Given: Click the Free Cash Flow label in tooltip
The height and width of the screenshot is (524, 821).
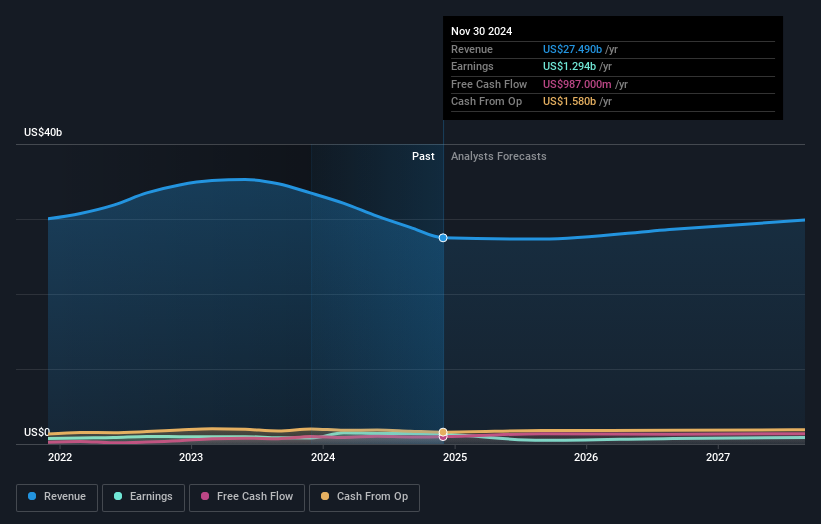Looking at the screenshot, I should click(x=489, y=84).
